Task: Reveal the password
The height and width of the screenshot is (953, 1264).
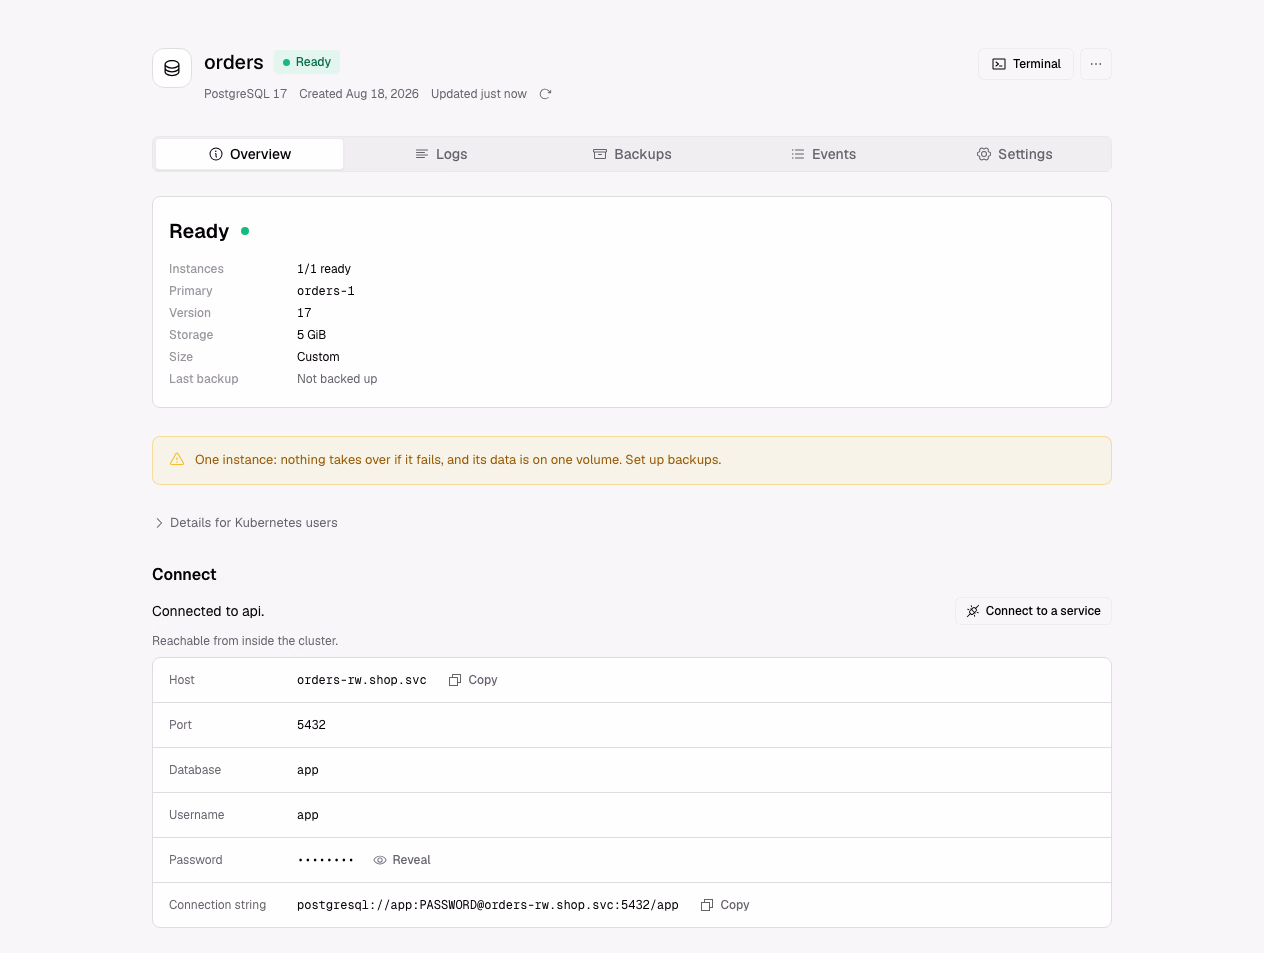Action: (x=402, y=860)
